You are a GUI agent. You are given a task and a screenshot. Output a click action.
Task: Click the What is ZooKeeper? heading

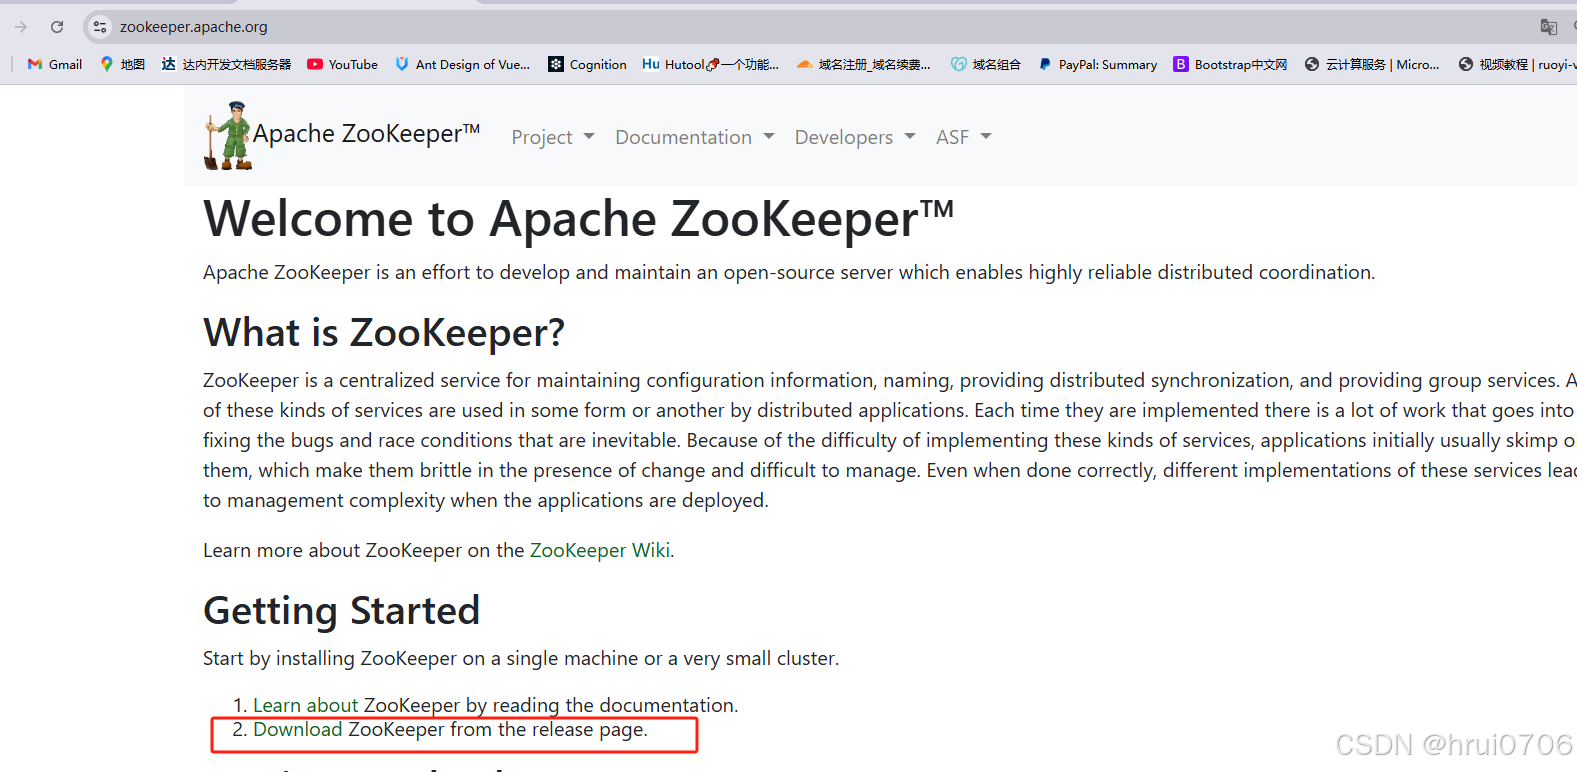click(384, 332)
